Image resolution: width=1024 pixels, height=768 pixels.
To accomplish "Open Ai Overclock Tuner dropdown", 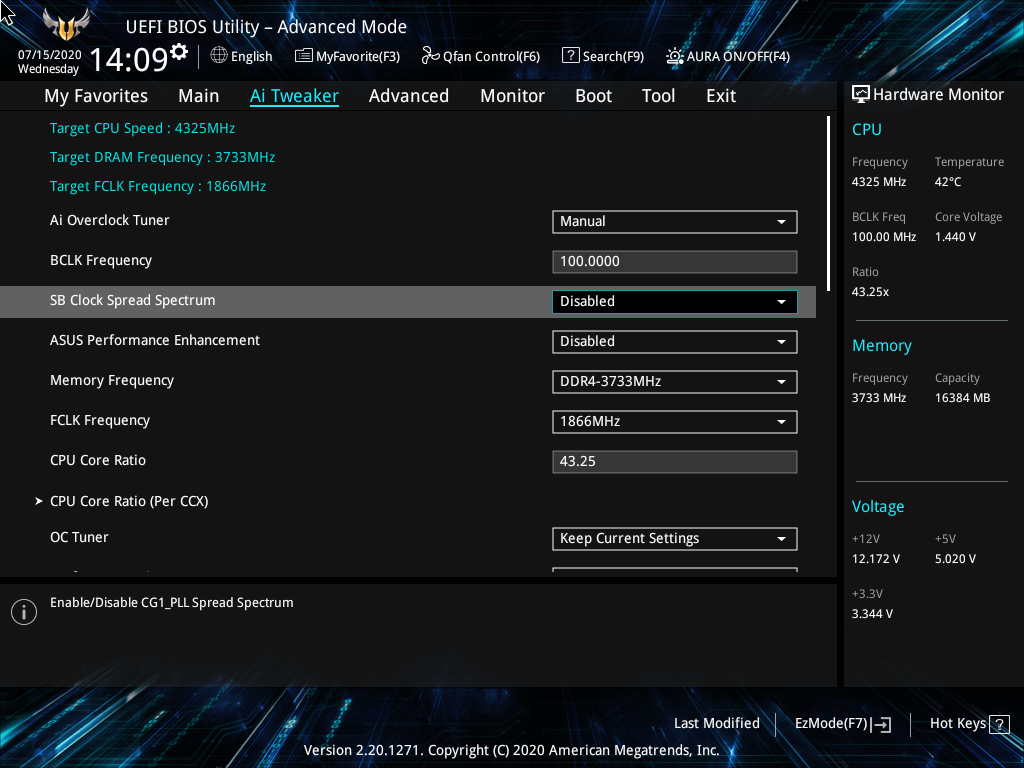I will pos(675,221).
